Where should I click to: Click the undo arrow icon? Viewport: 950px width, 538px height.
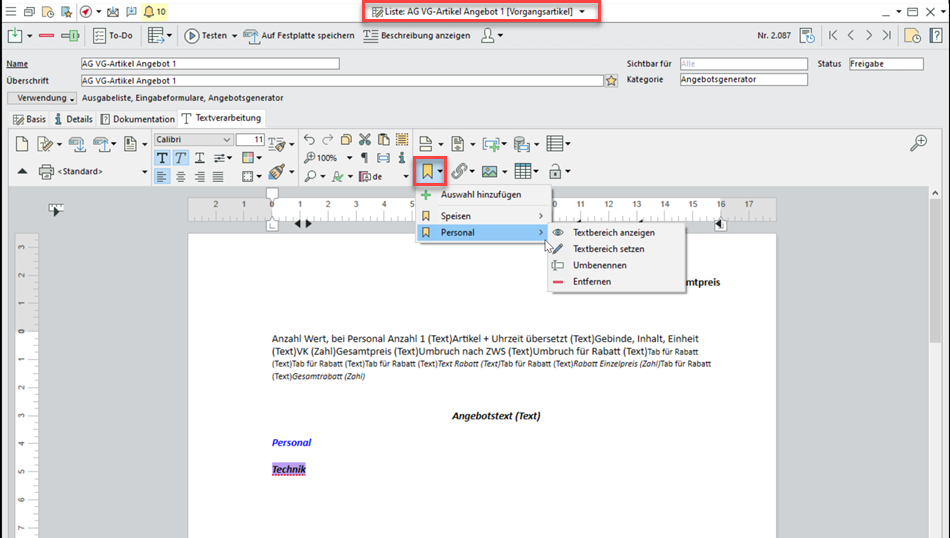[309, 140]
